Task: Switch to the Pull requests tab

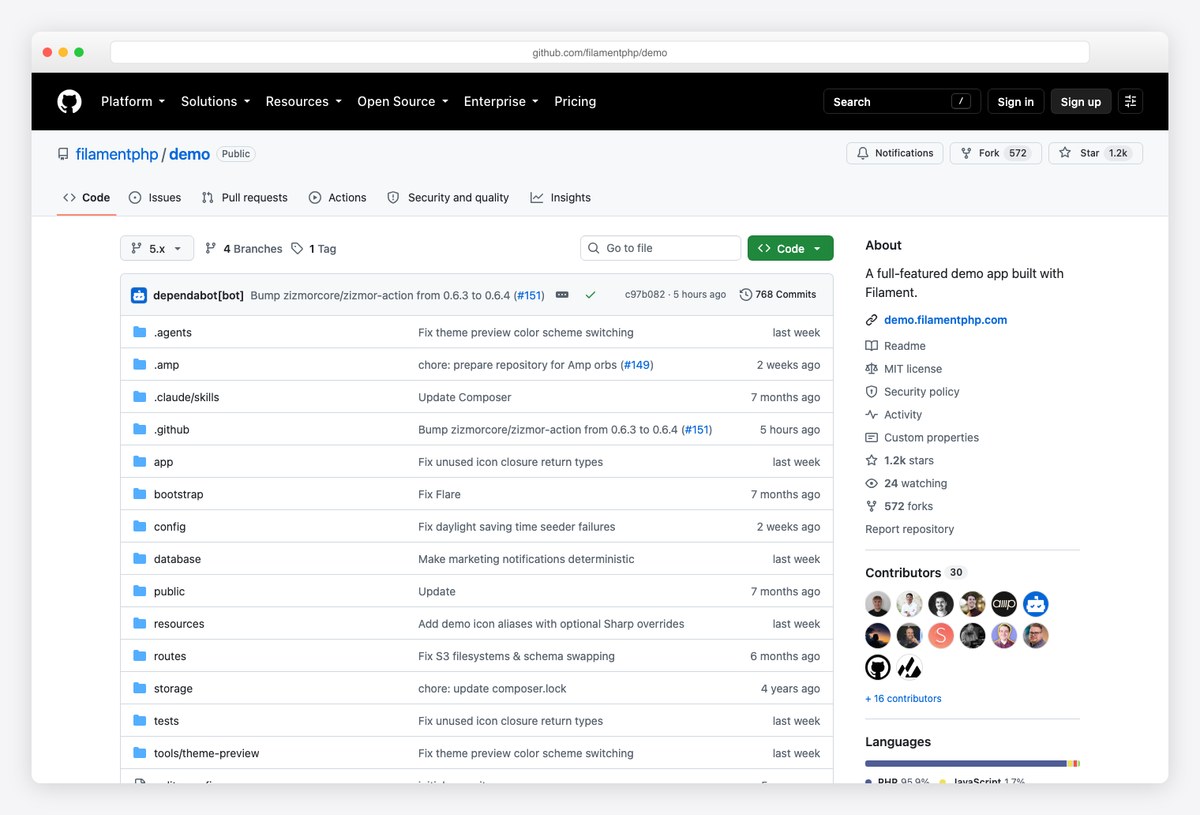Action: click(x=244, y=198)
